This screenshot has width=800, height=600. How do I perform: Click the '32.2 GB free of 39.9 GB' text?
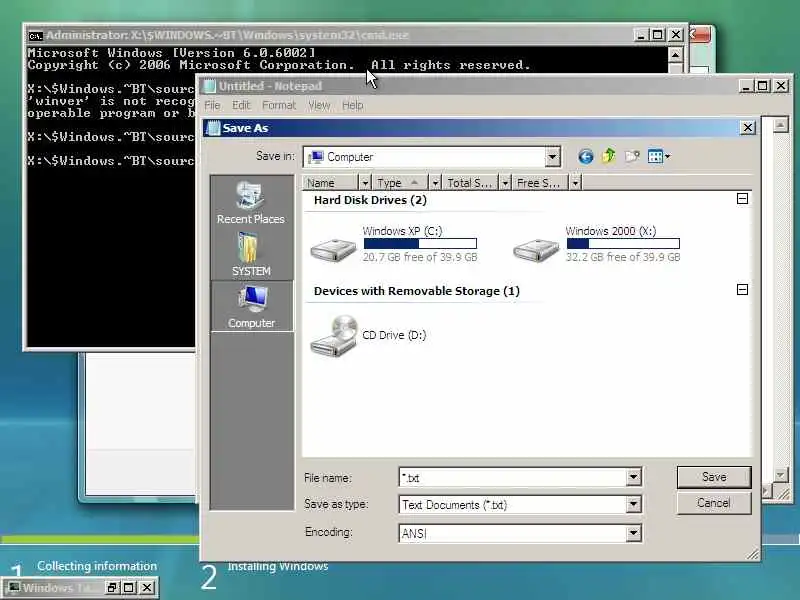tap(623, 257)
